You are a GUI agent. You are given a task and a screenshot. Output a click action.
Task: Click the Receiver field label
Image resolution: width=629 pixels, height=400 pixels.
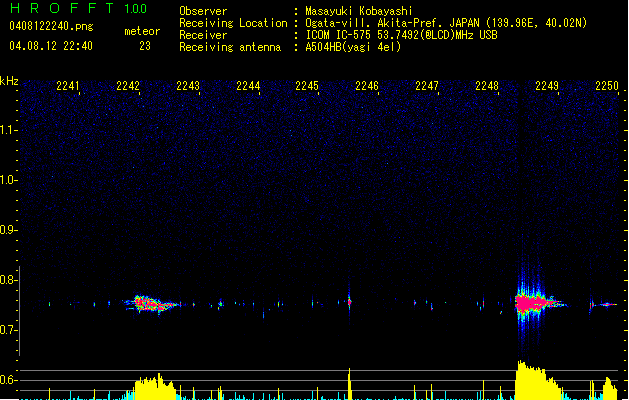[x=203, y=35]
